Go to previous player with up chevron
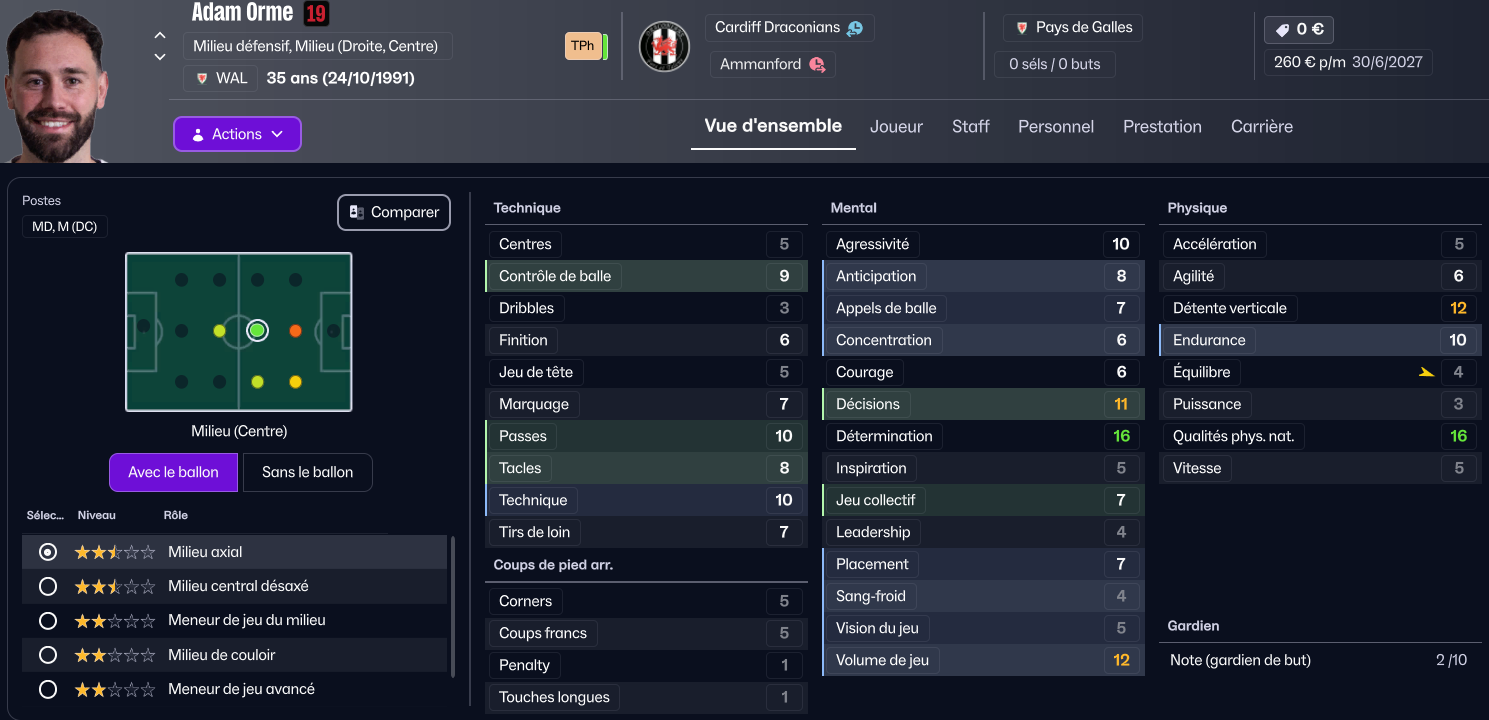Screen dimensions: 1489x720 160,35
